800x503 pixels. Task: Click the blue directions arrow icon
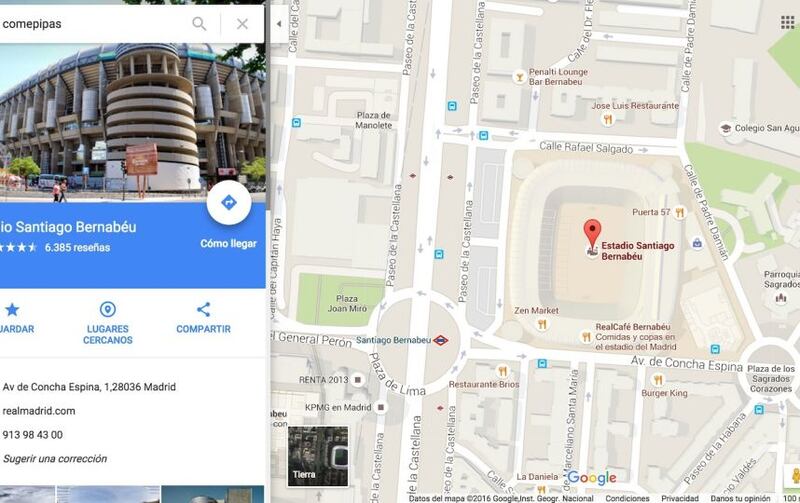[229, 203]
